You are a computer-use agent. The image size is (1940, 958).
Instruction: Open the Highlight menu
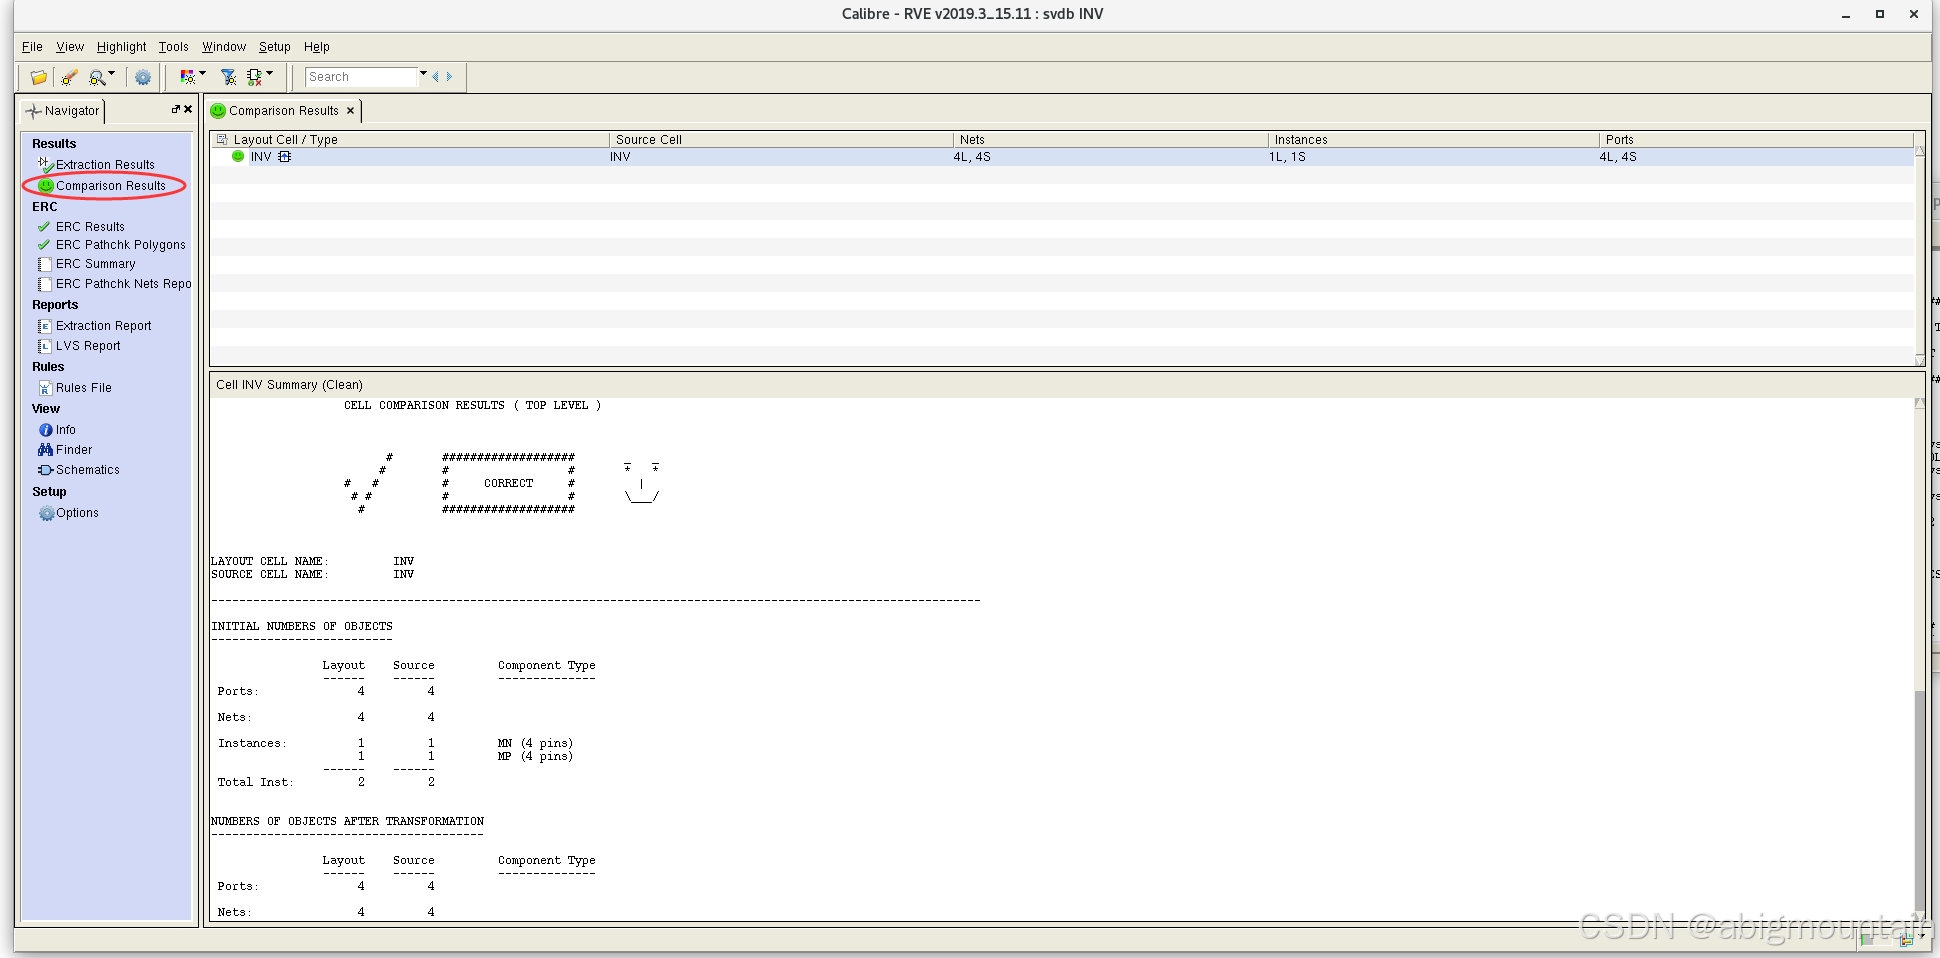click(120, 46)
